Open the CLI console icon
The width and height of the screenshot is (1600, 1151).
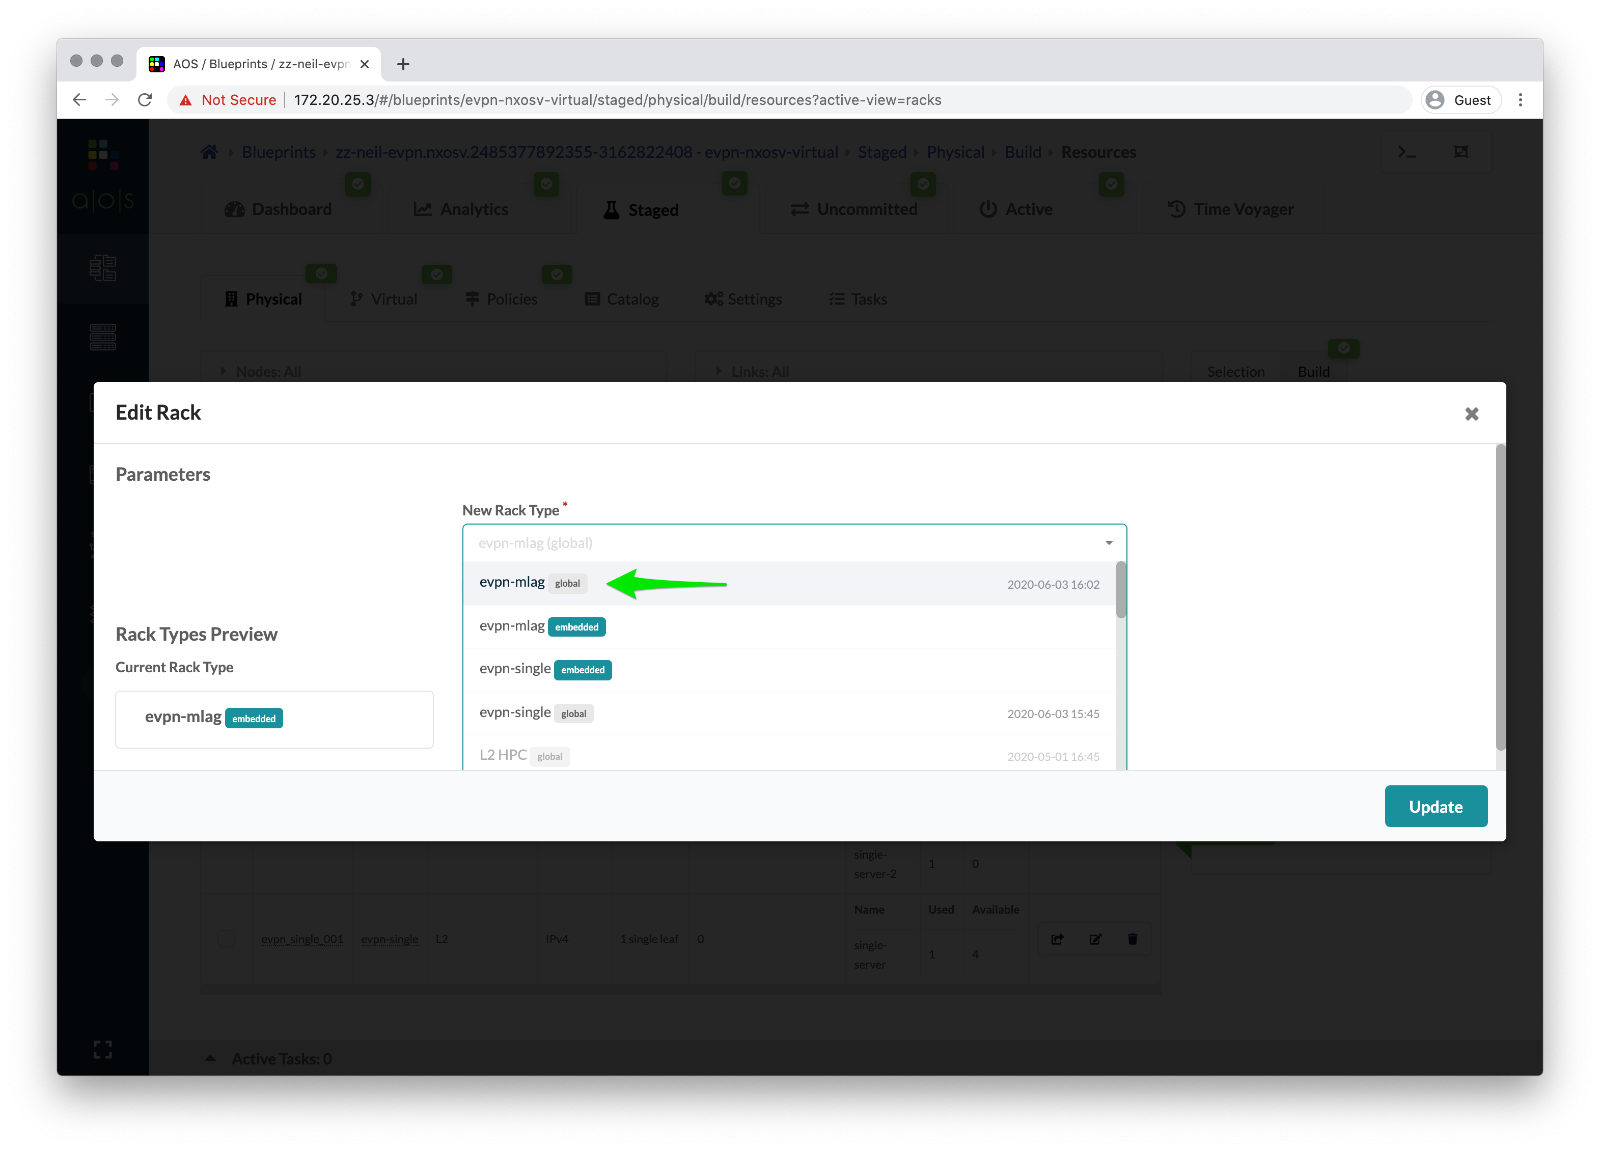coord(1408,152)
